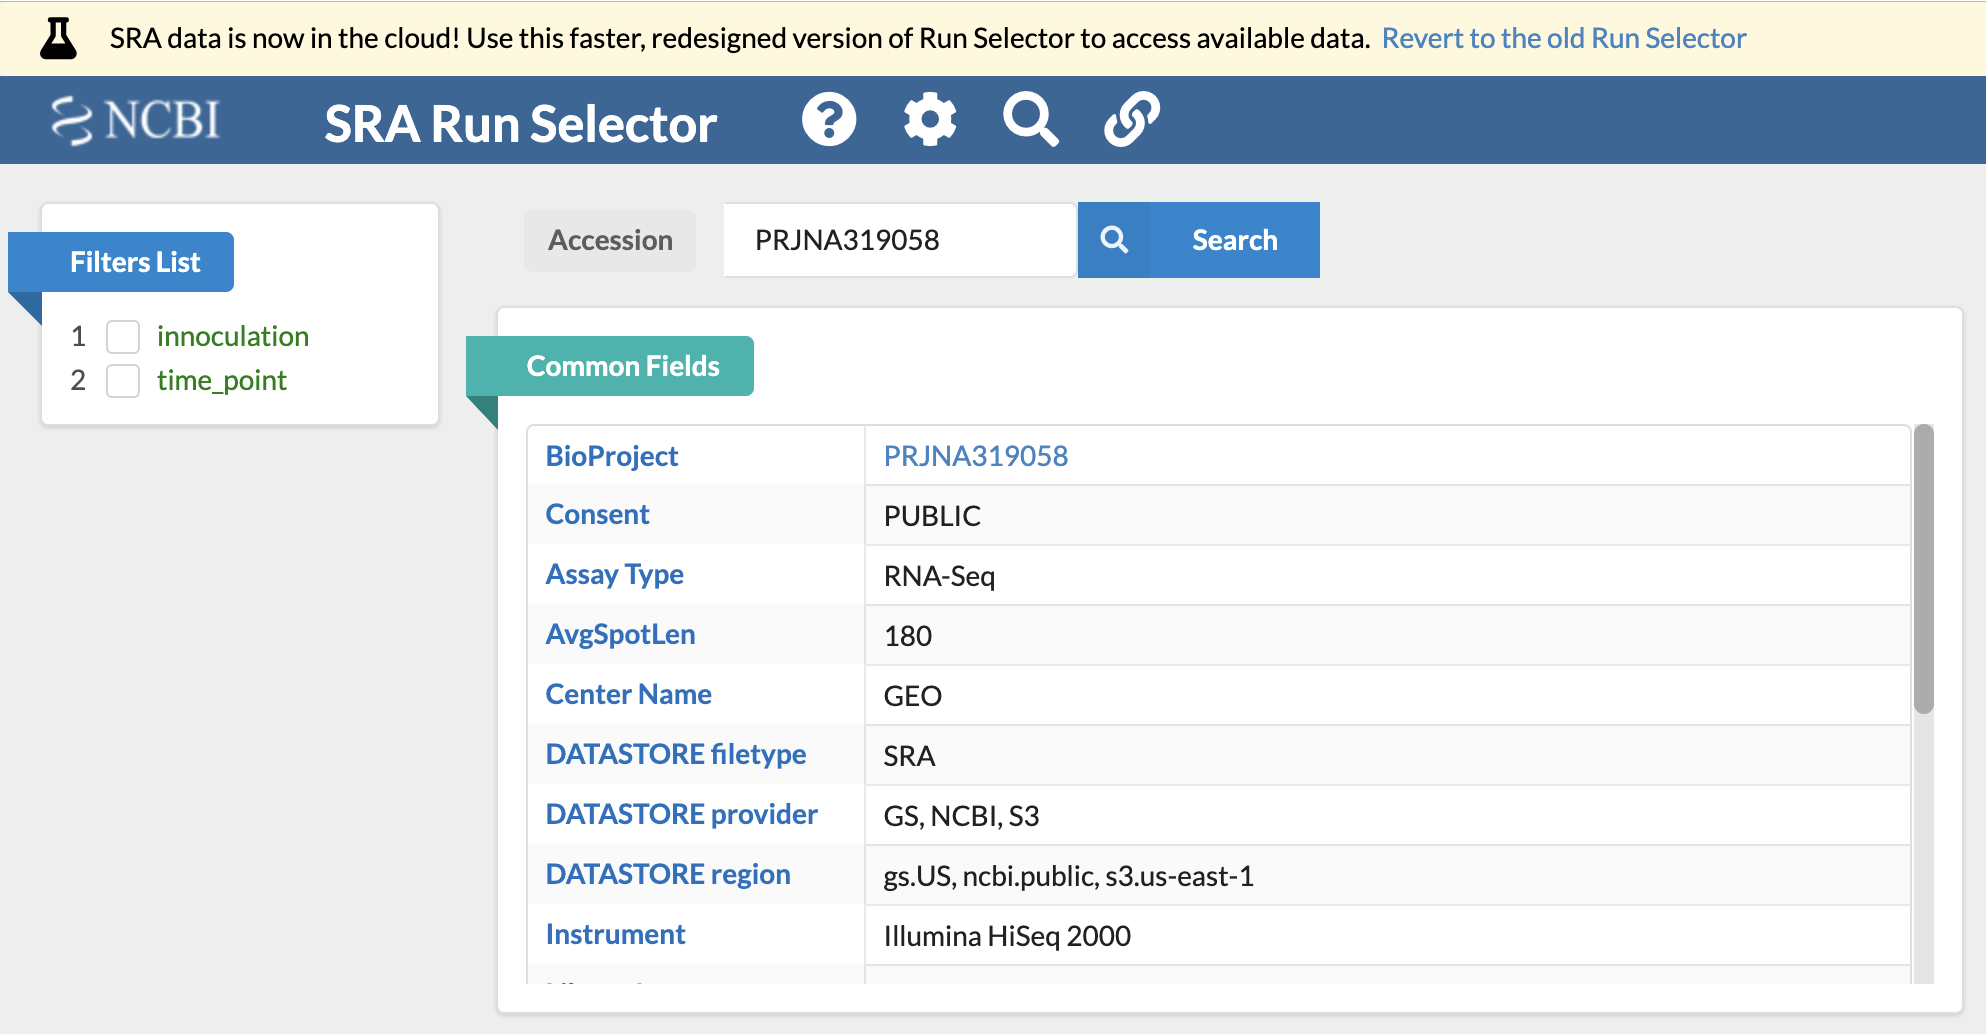Click the Accession search input field
Viewport: 1986px width, 1034px height.
[x=898, y=240]
